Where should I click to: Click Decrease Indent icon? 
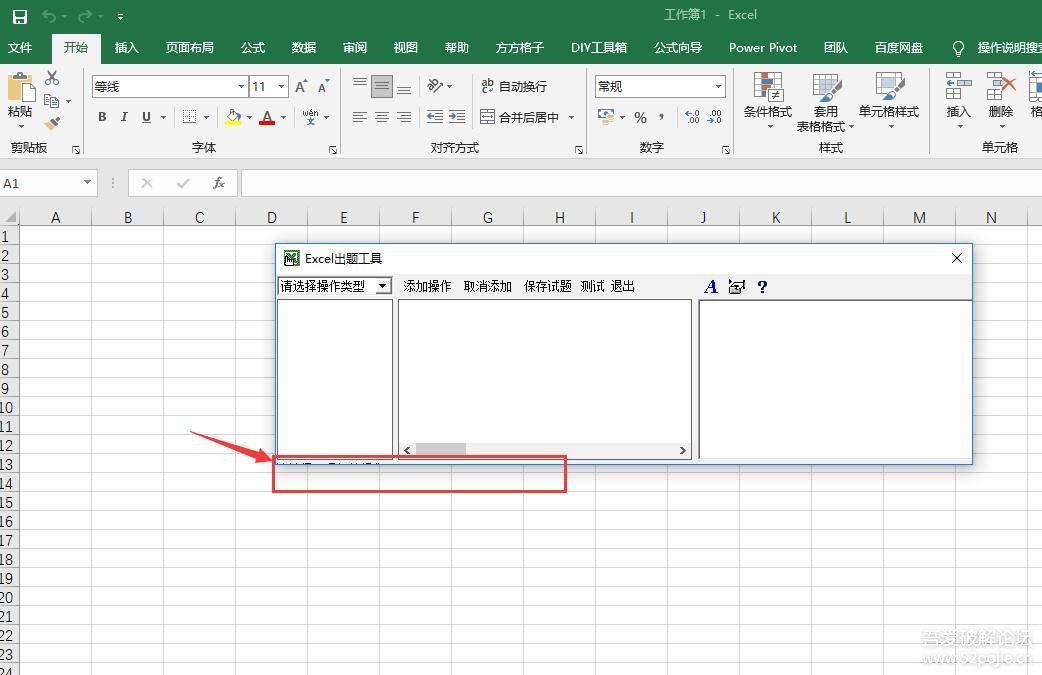[x=435, y=117]
